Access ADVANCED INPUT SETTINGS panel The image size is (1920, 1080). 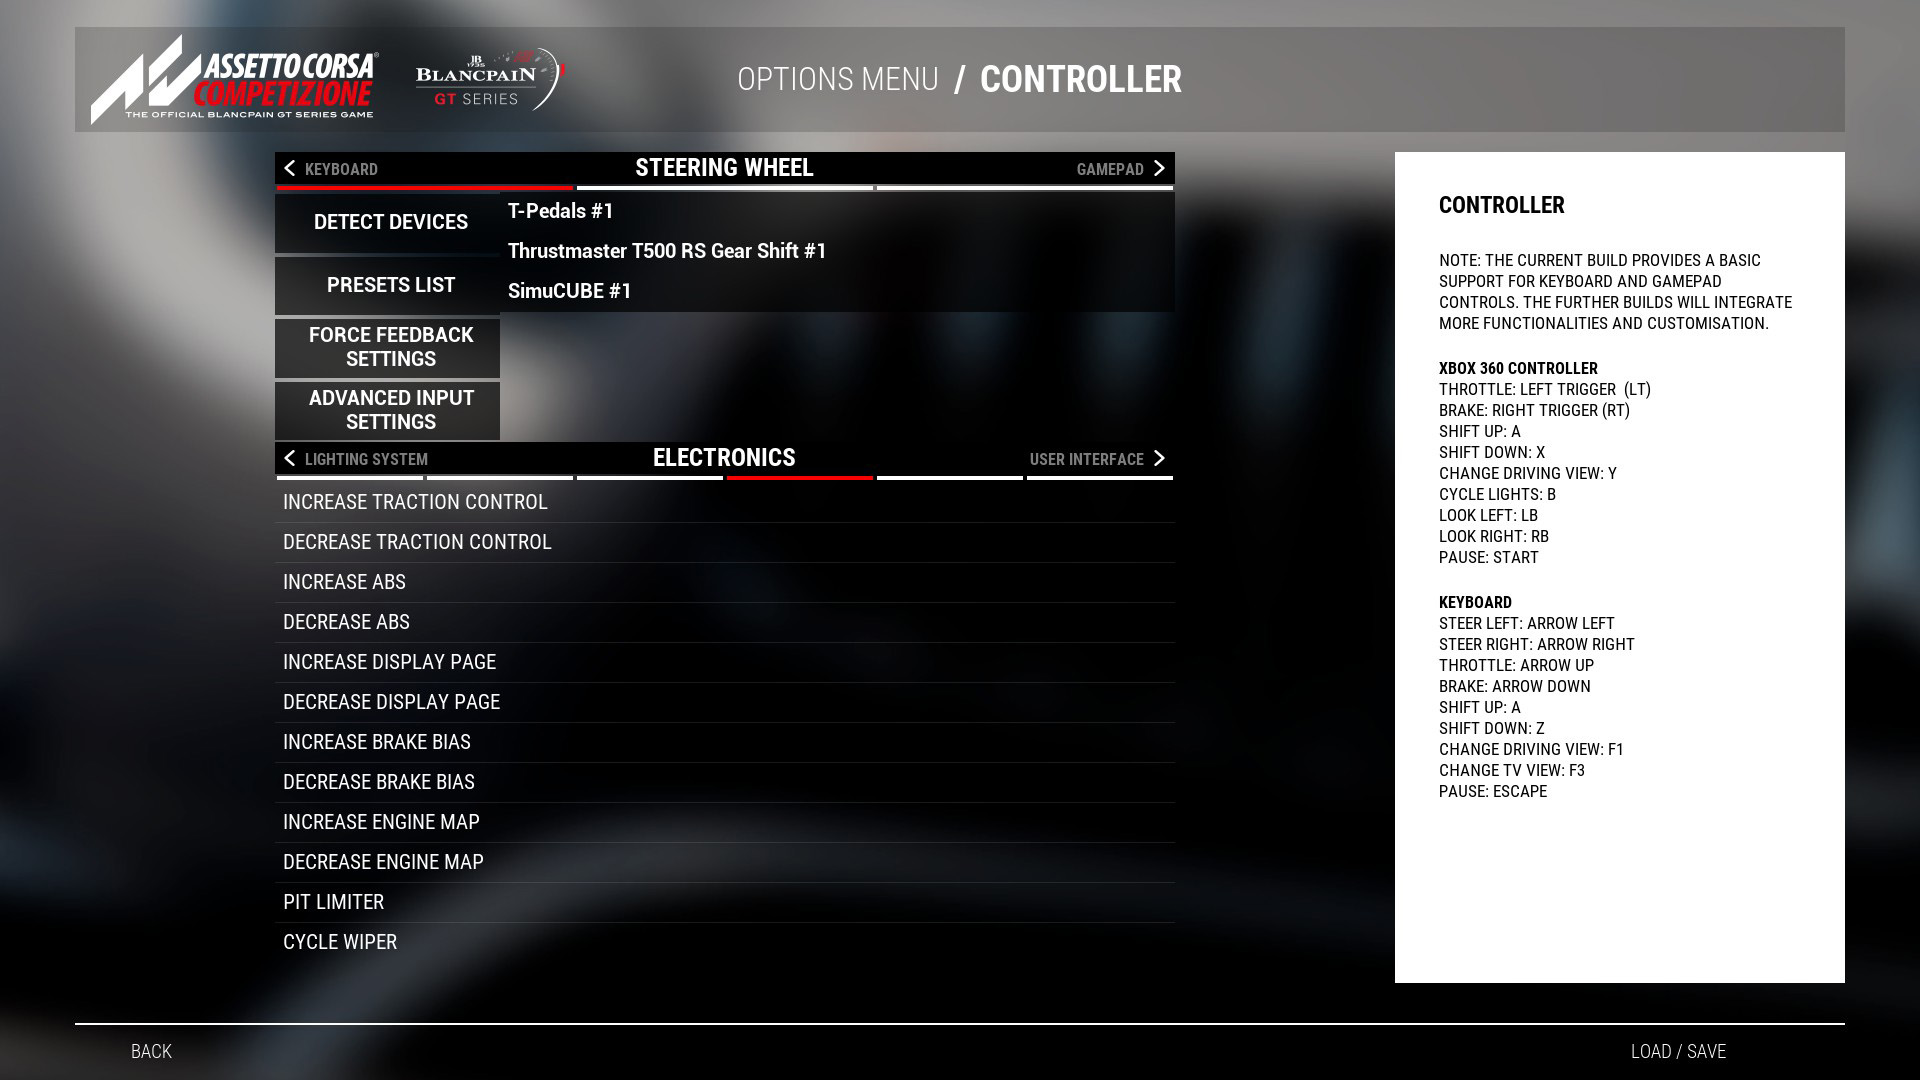(x=392, y=410)
